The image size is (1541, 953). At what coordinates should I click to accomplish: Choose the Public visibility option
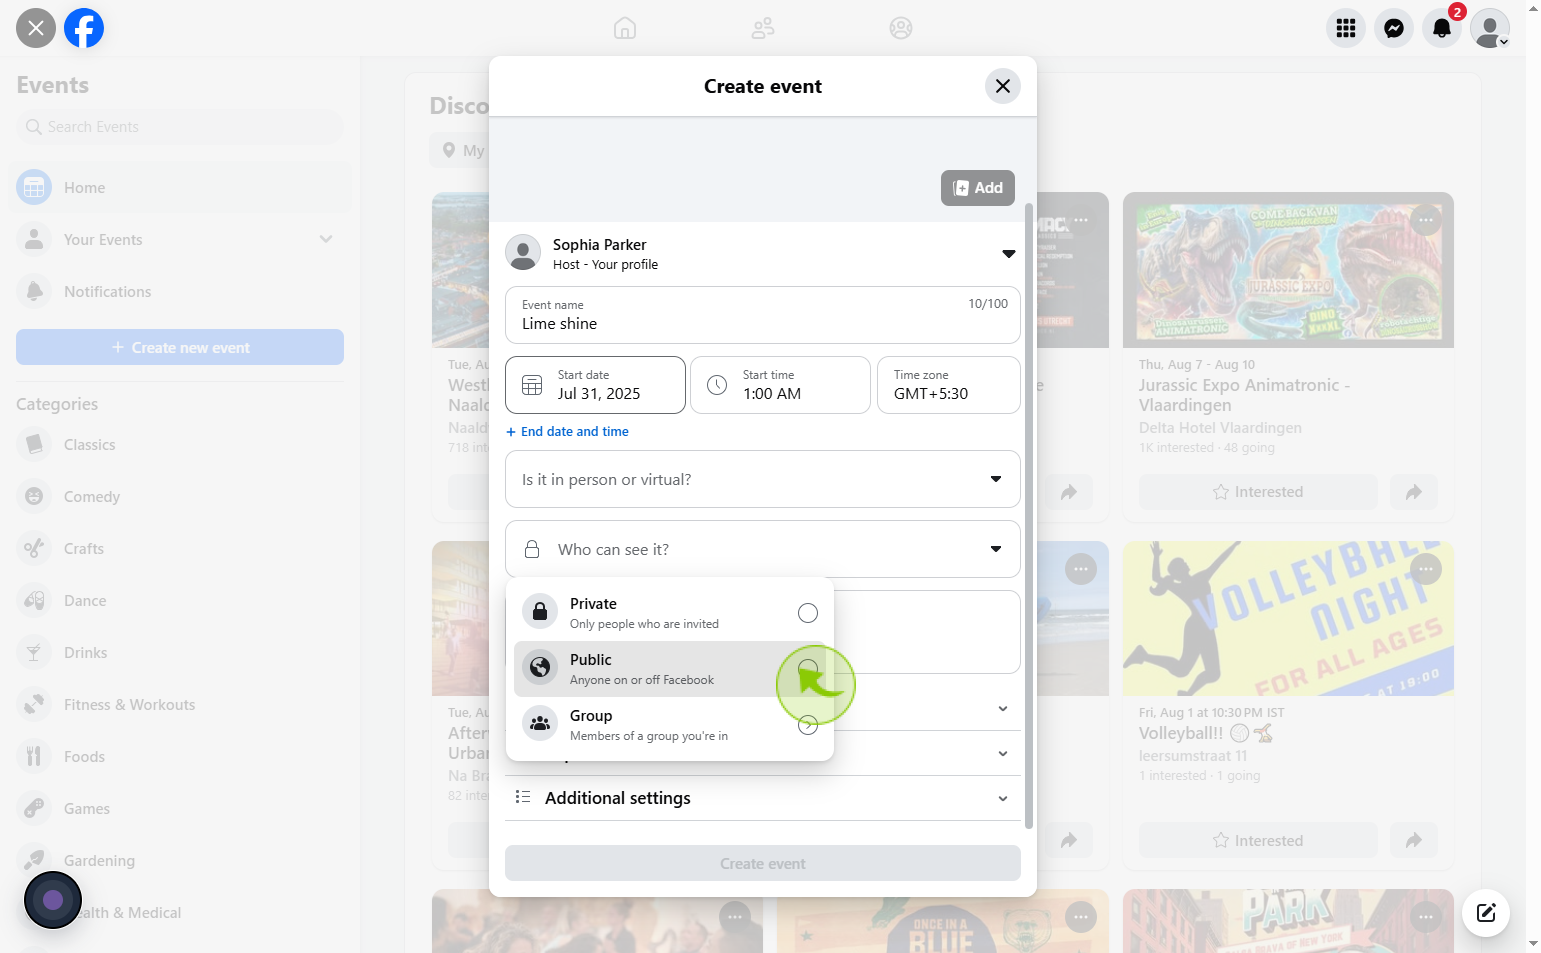(670, 669)
